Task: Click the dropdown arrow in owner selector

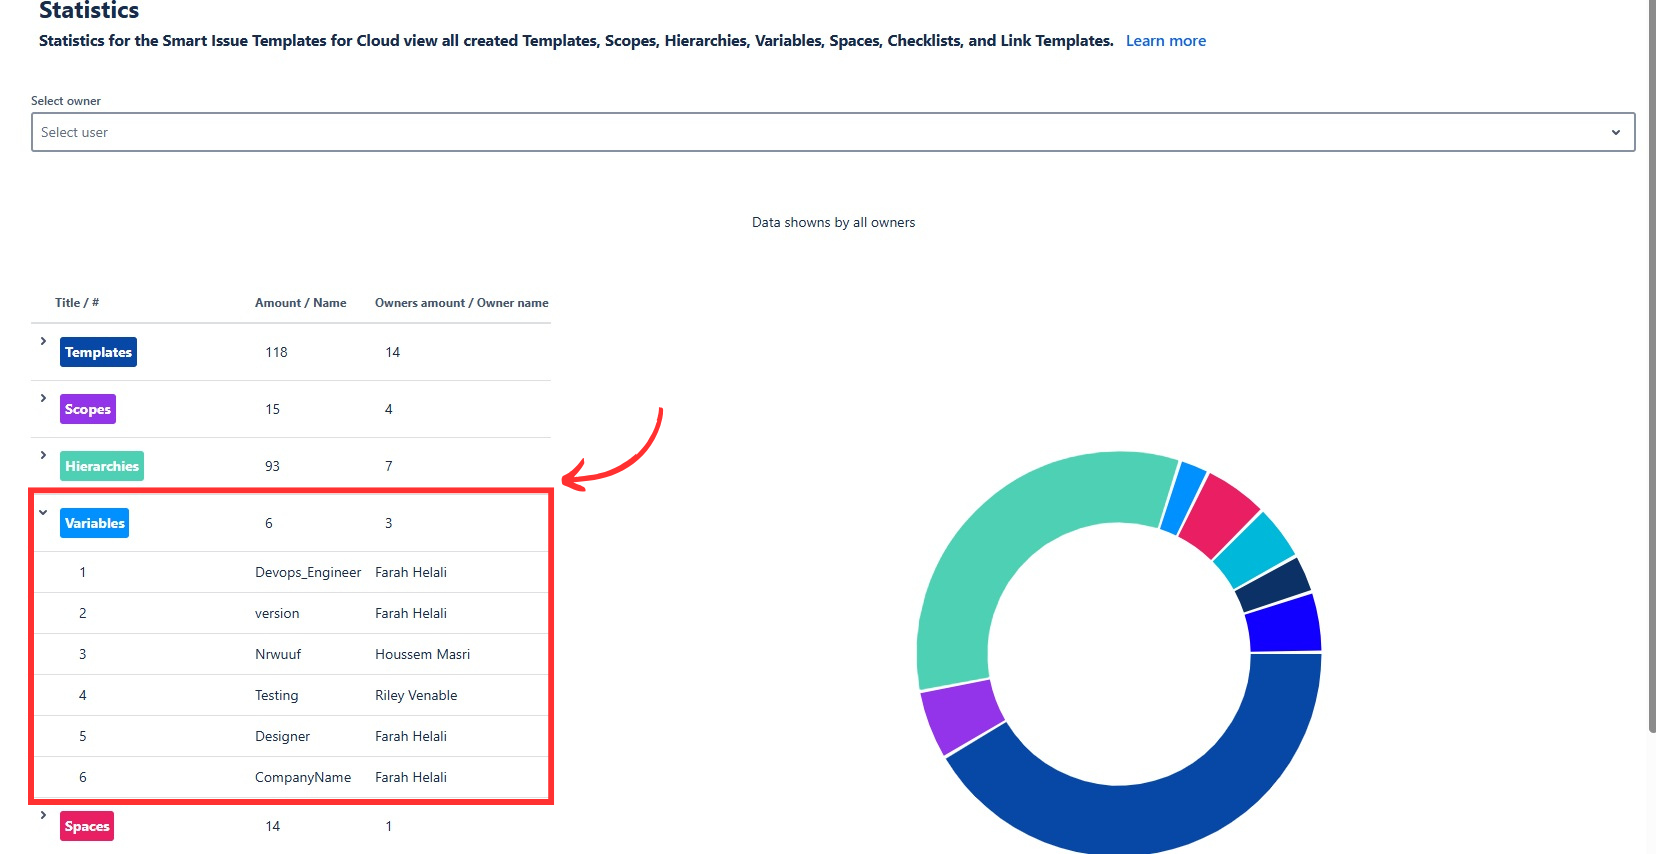Action: coord(1615,132)
